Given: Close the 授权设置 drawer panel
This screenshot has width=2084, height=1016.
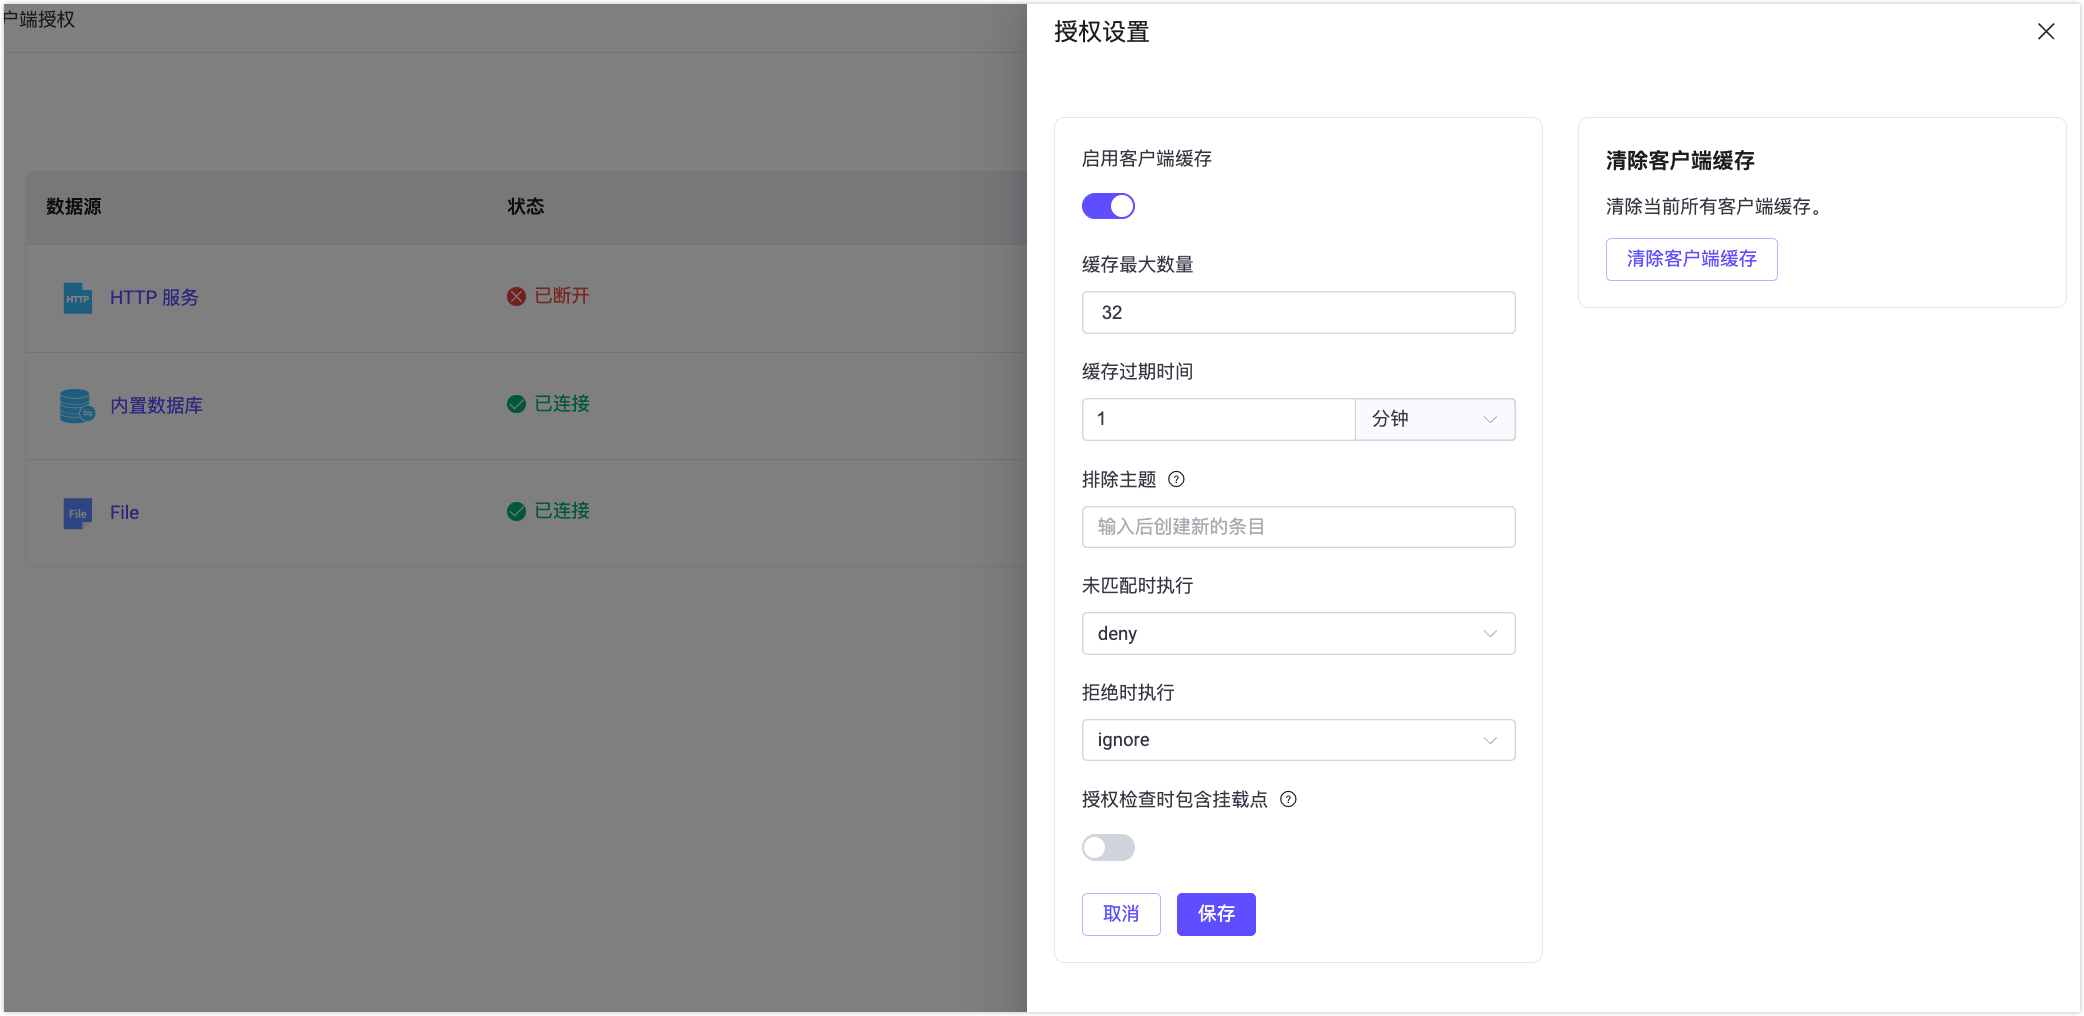Looking at the screenshot, I should coord(2045,32).
